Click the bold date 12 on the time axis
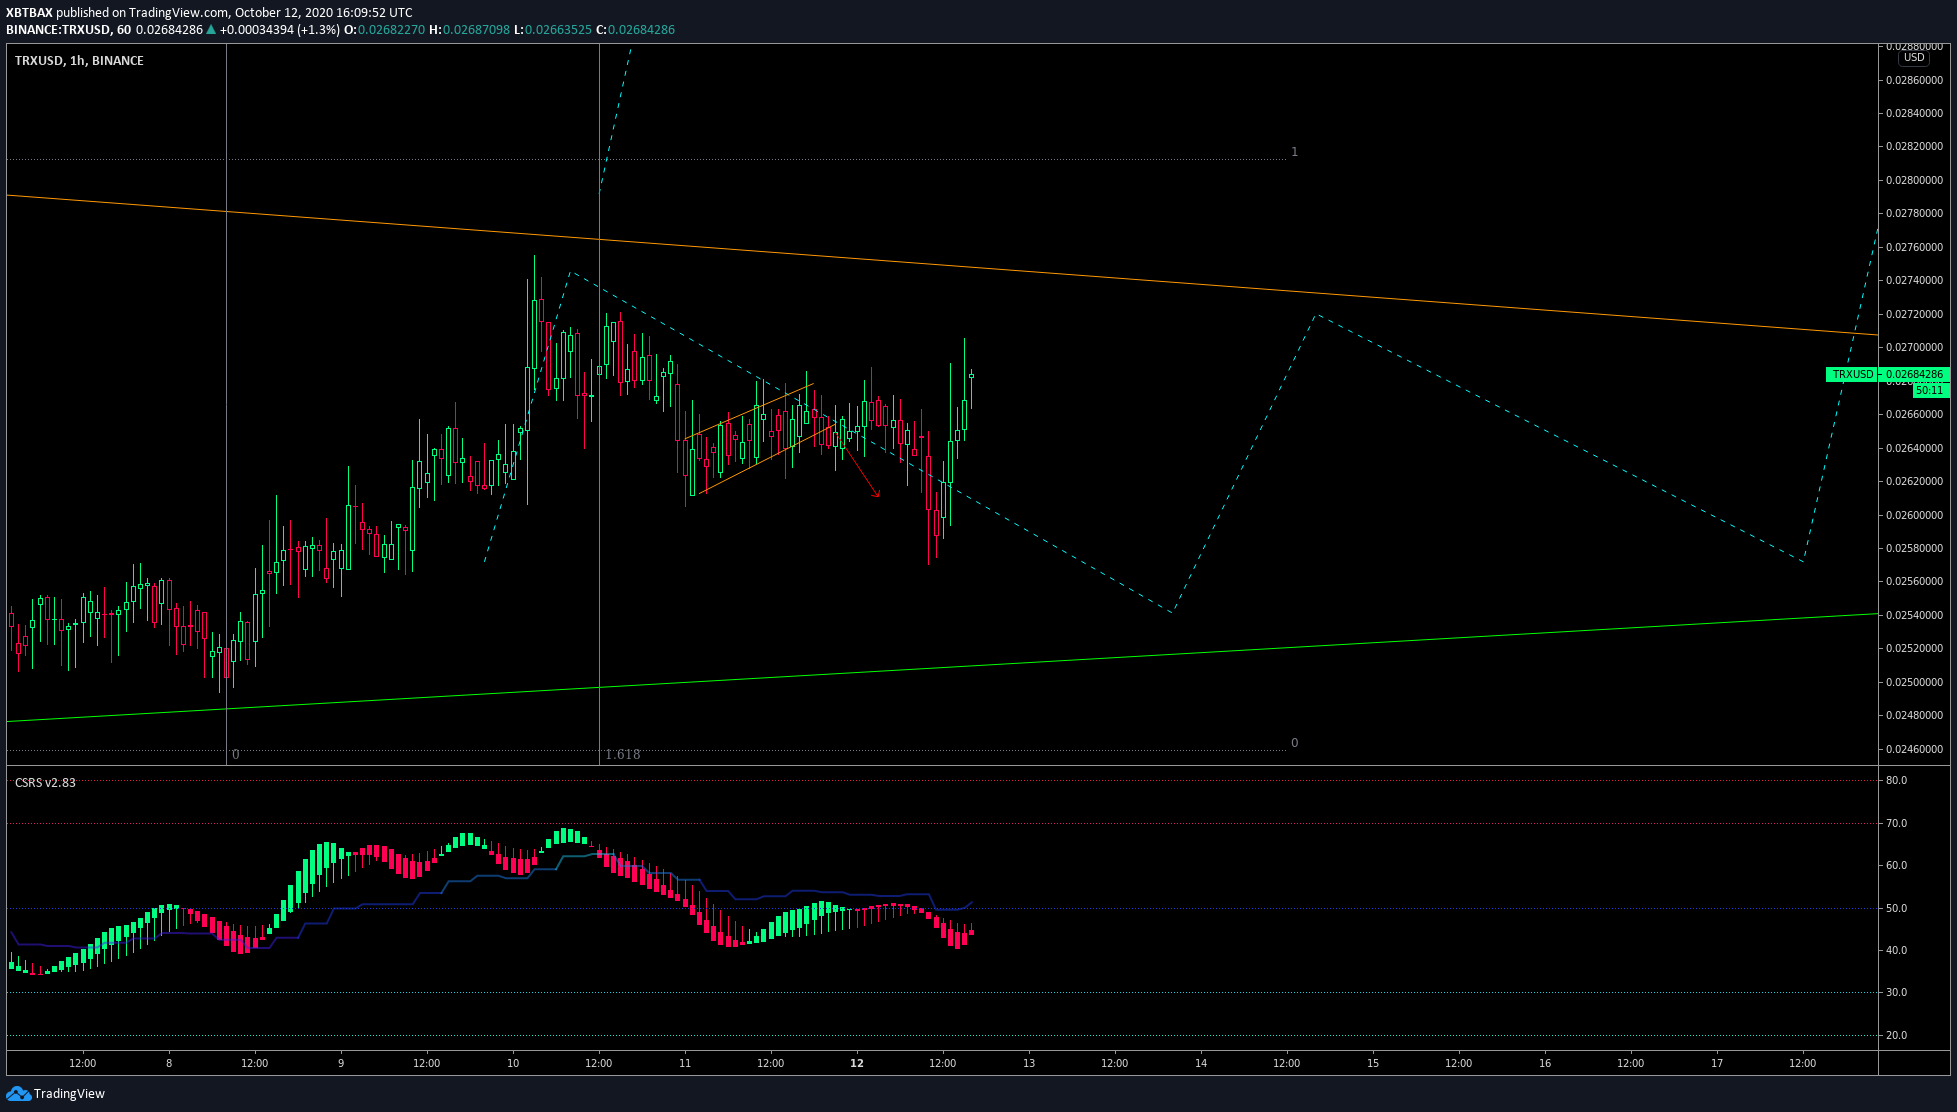1957x1112 pixels. click(x=857, y=1063)
